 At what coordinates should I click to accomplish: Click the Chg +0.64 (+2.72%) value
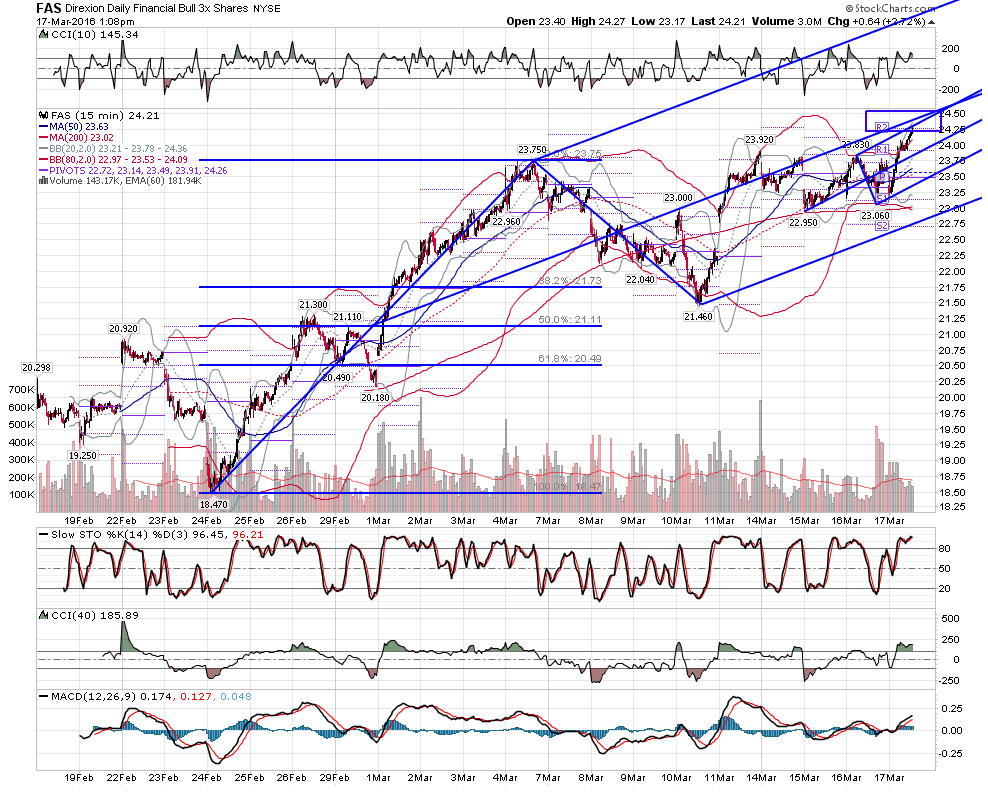click(876, 21)
